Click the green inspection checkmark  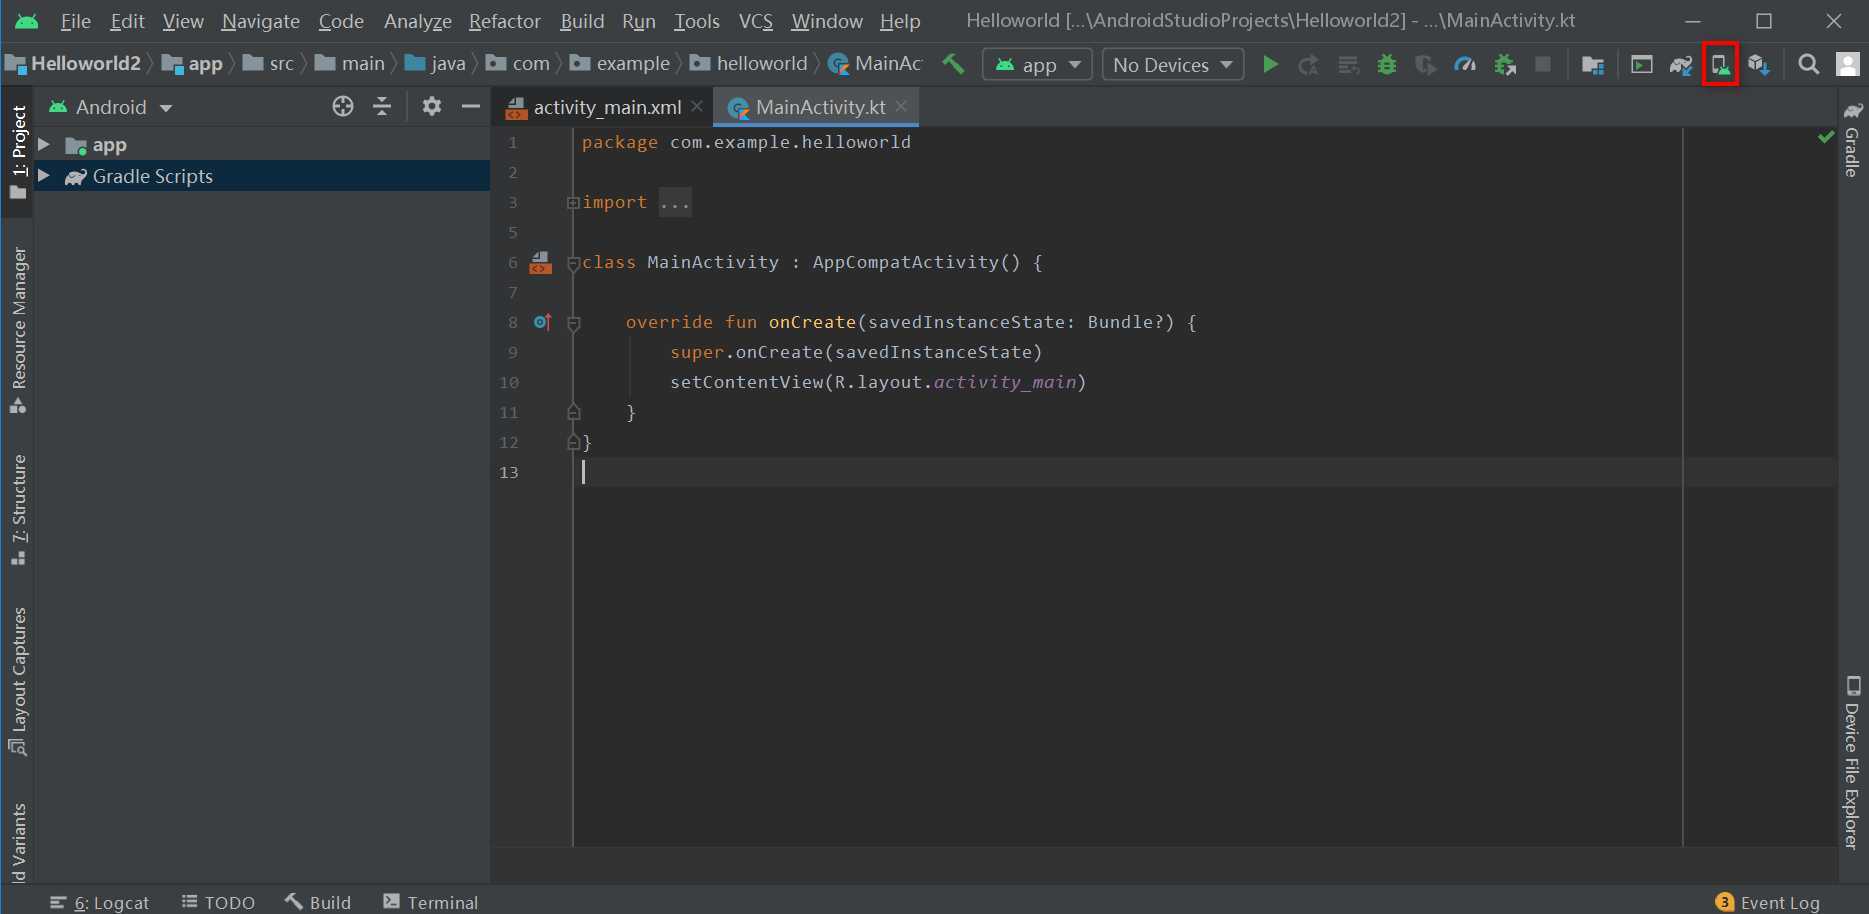(x=1826, y=137)
